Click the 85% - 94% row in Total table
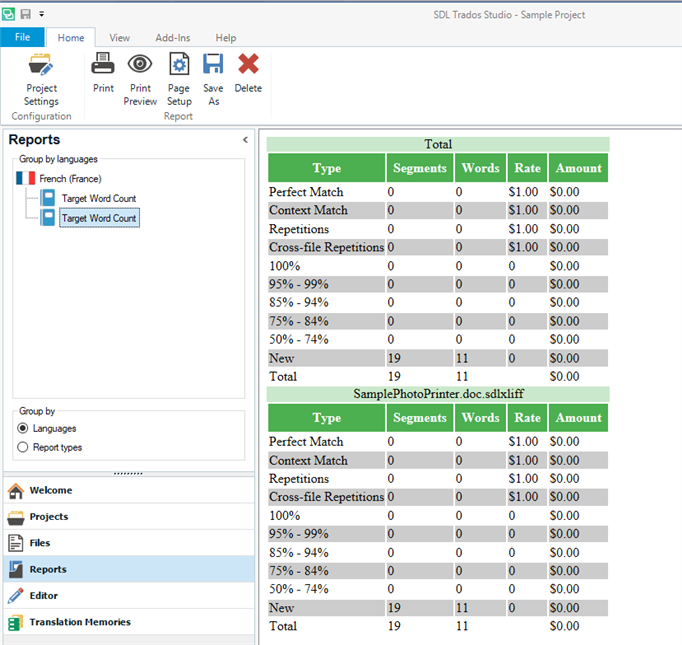Image resolution: width=682 pixels, height=645 pixels. click(x=438, y=303)
